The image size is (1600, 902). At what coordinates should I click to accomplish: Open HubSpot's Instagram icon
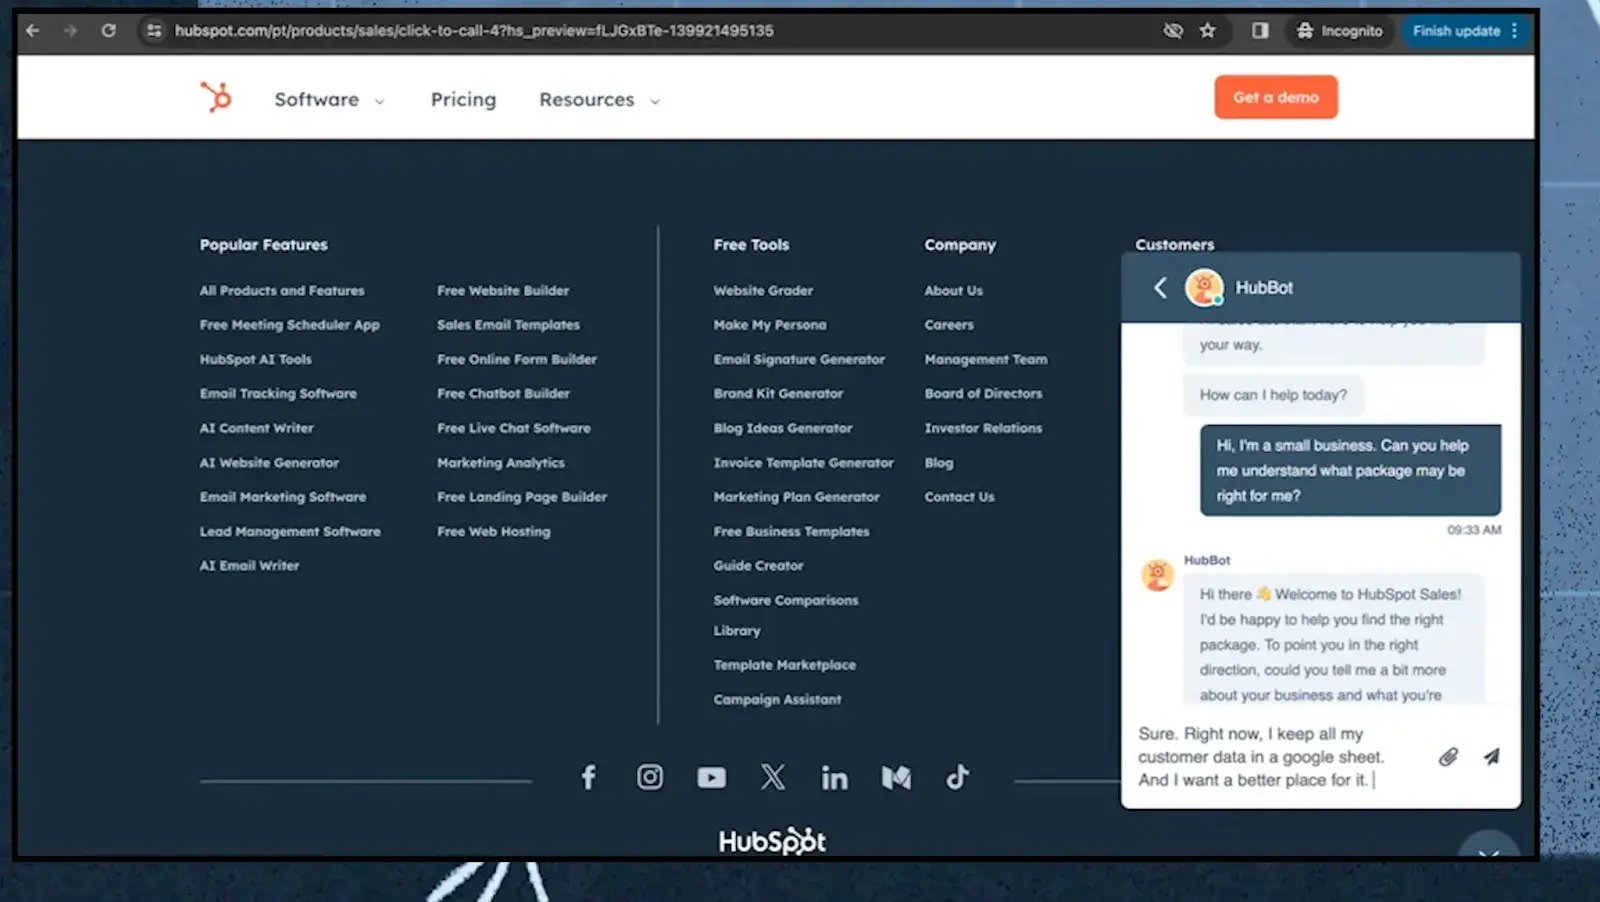click(650, 777)
